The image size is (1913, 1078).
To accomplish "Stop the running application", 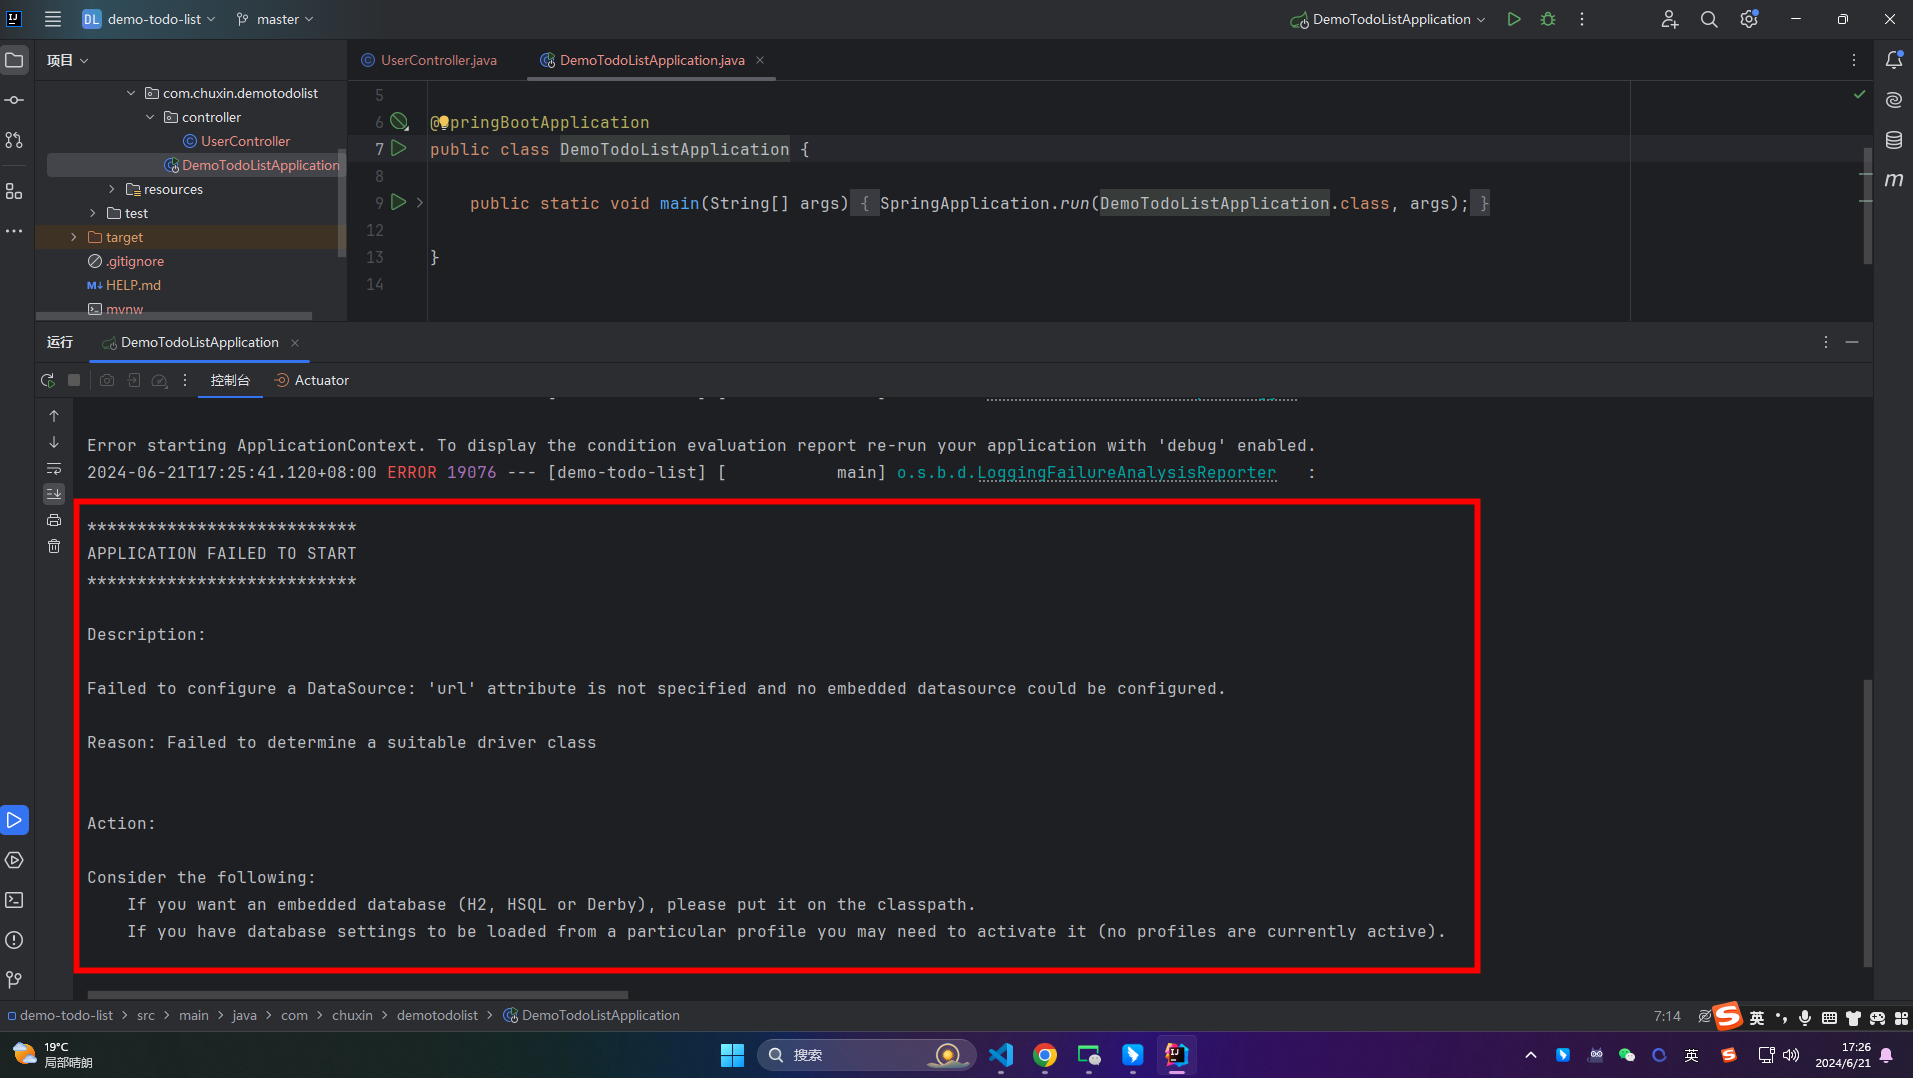I will click(74, 380).
